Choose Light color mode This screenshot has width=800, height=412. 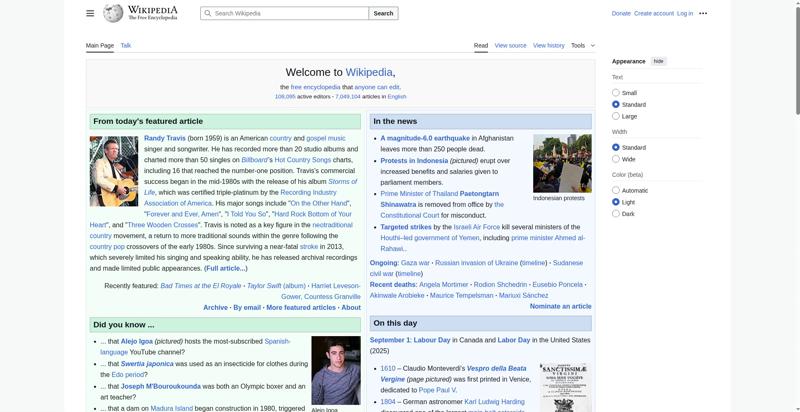pyautogui.click(x=616, y=202)
